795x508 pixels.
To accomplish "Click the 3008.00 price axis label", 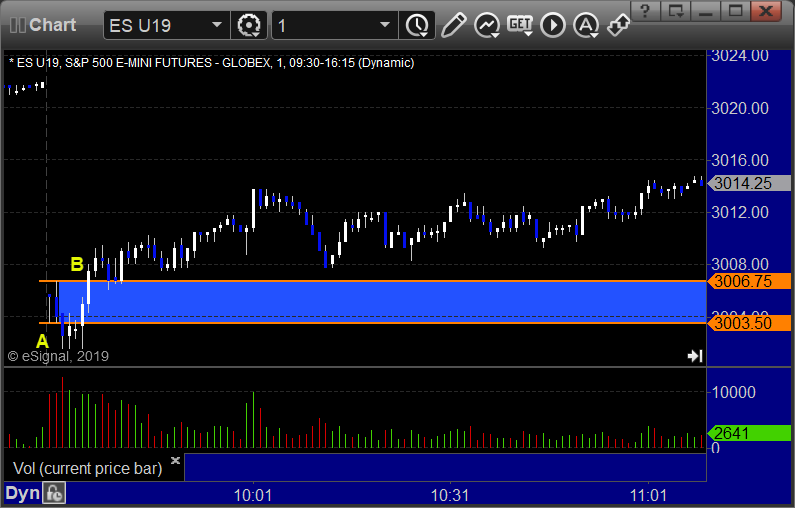I will pyautogui.click(x=740, y=264).
